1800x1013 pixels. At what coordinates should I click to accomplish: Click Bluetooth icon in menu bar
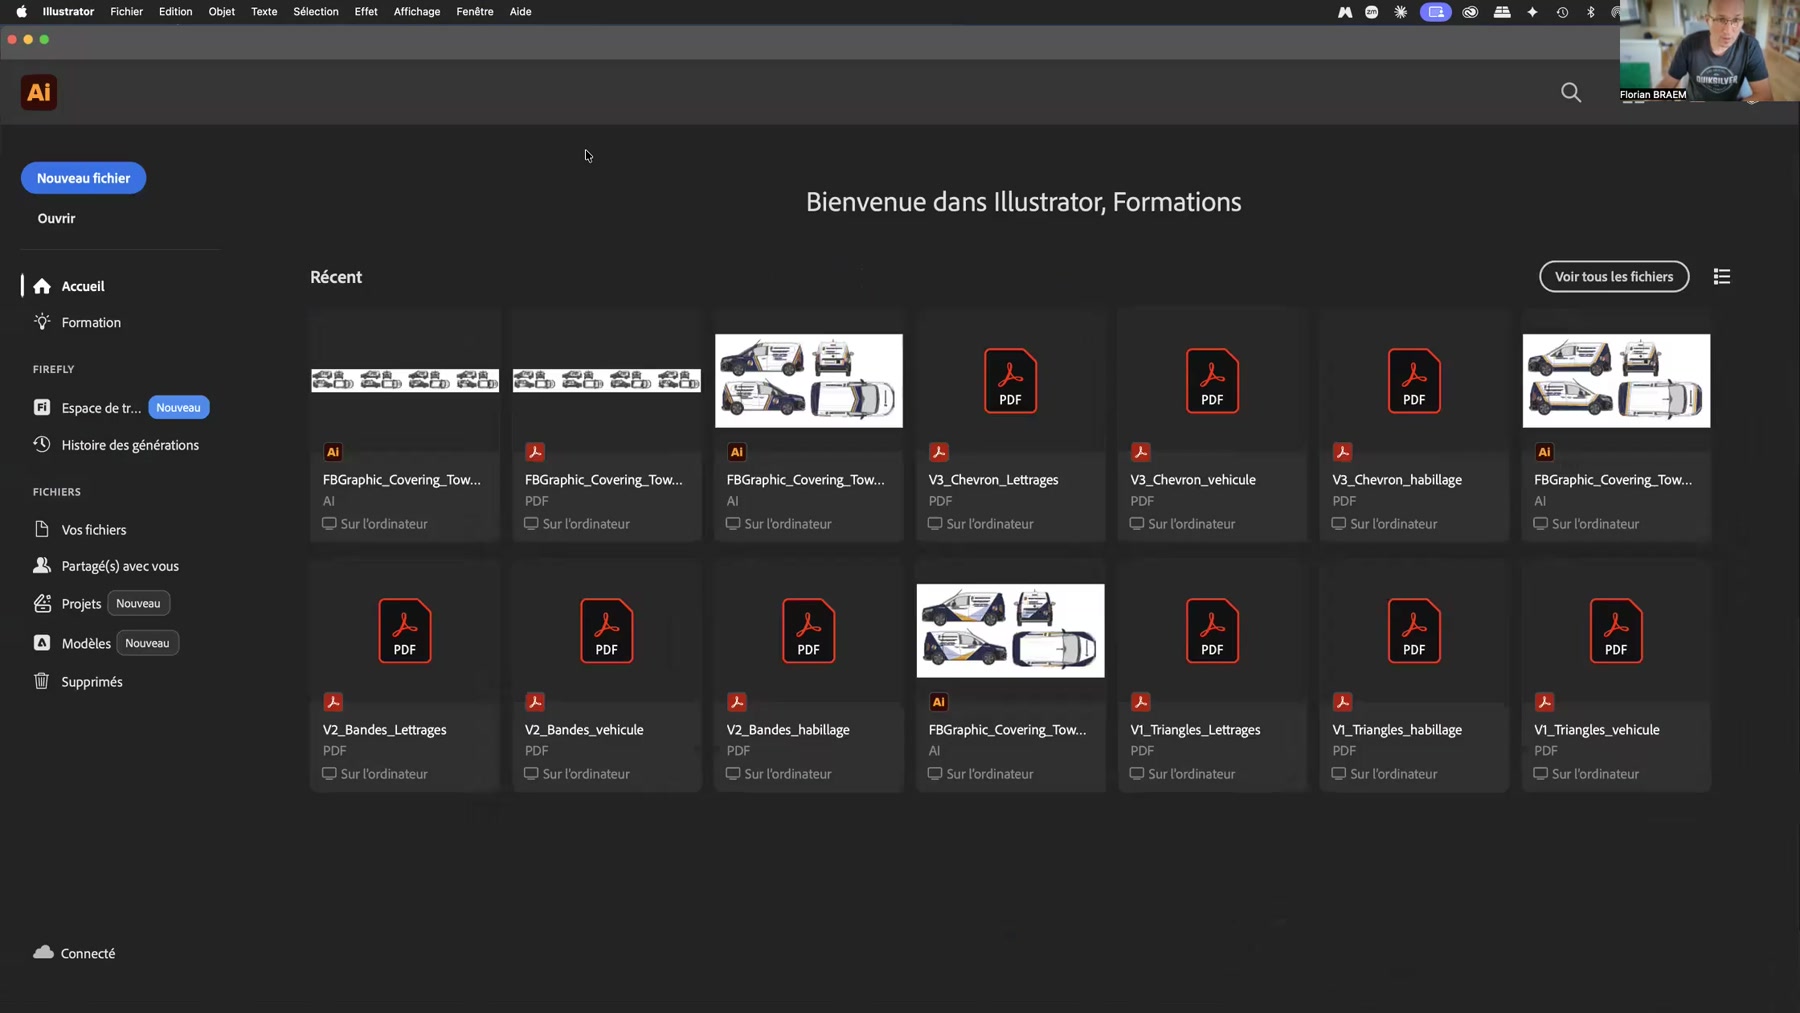(1591, 12)
